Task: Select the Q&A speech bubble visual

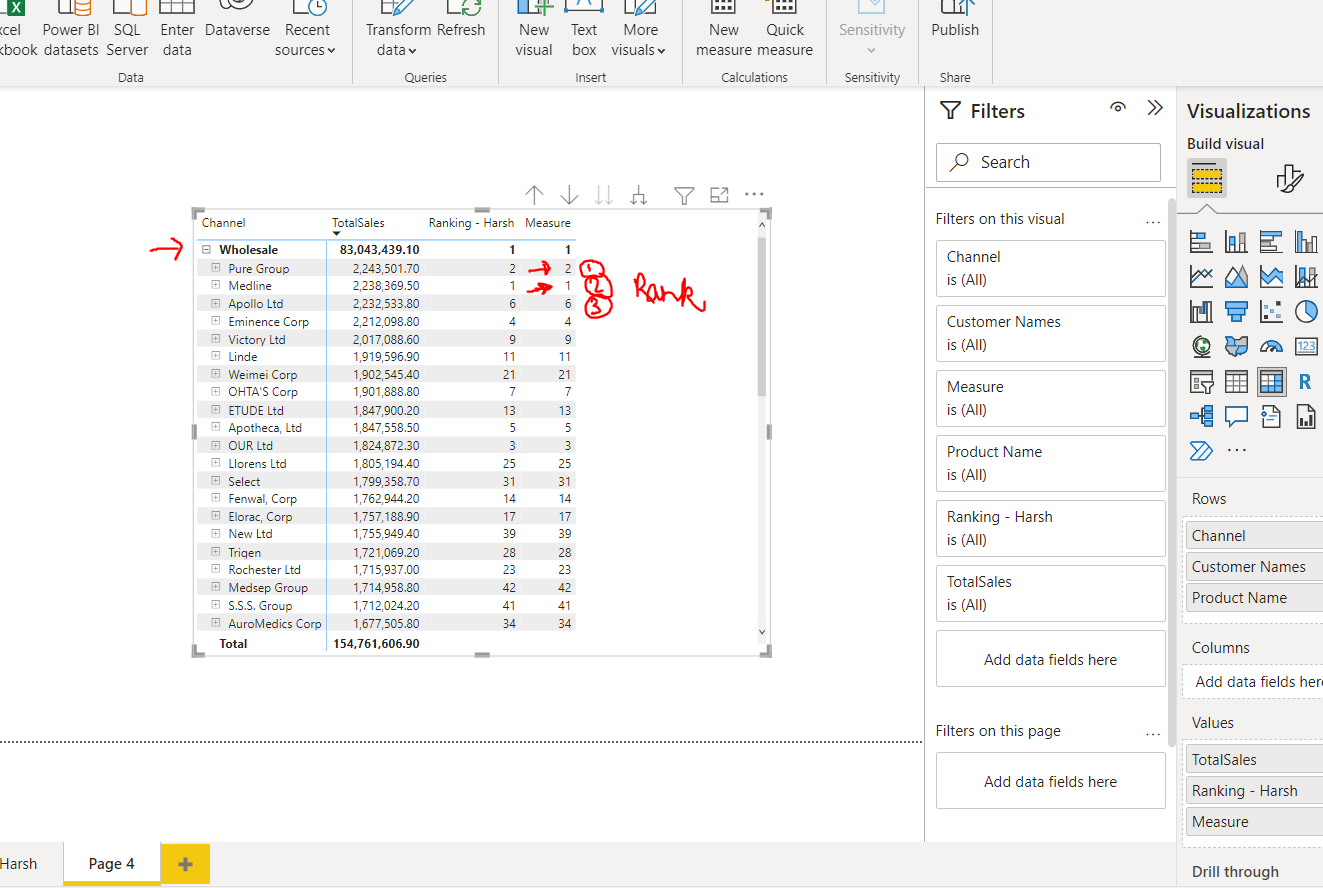Action: pos(1236,416)
